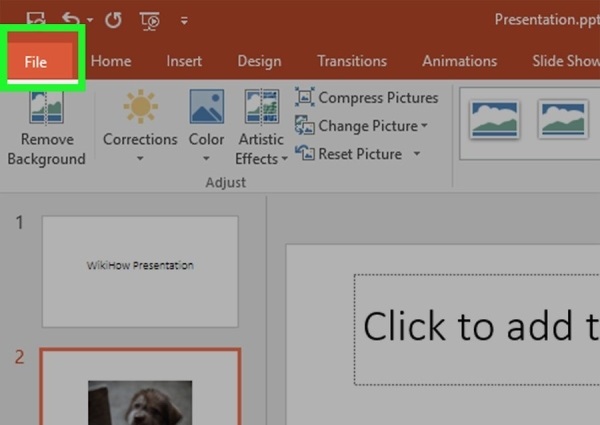The height and width of the screenshot is (425, 600).
Task: Click the Save icon in quick access toolbar
Action: 36,17
